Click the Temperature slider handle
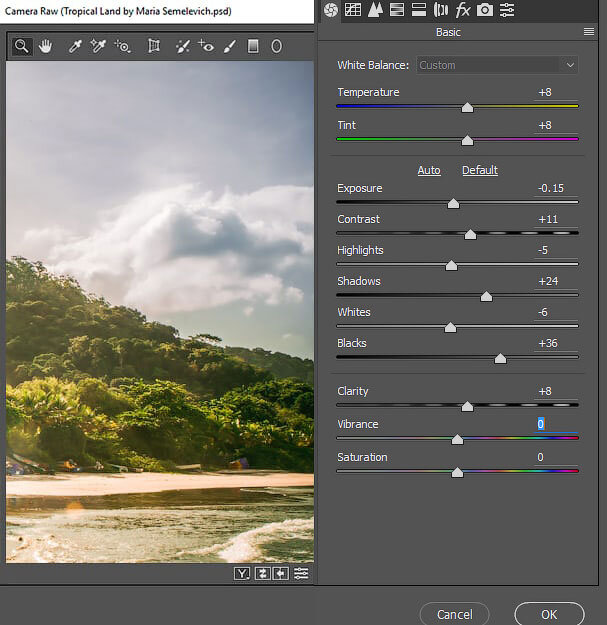Screen dimensions: 607x625 click(x=467, y=108)
